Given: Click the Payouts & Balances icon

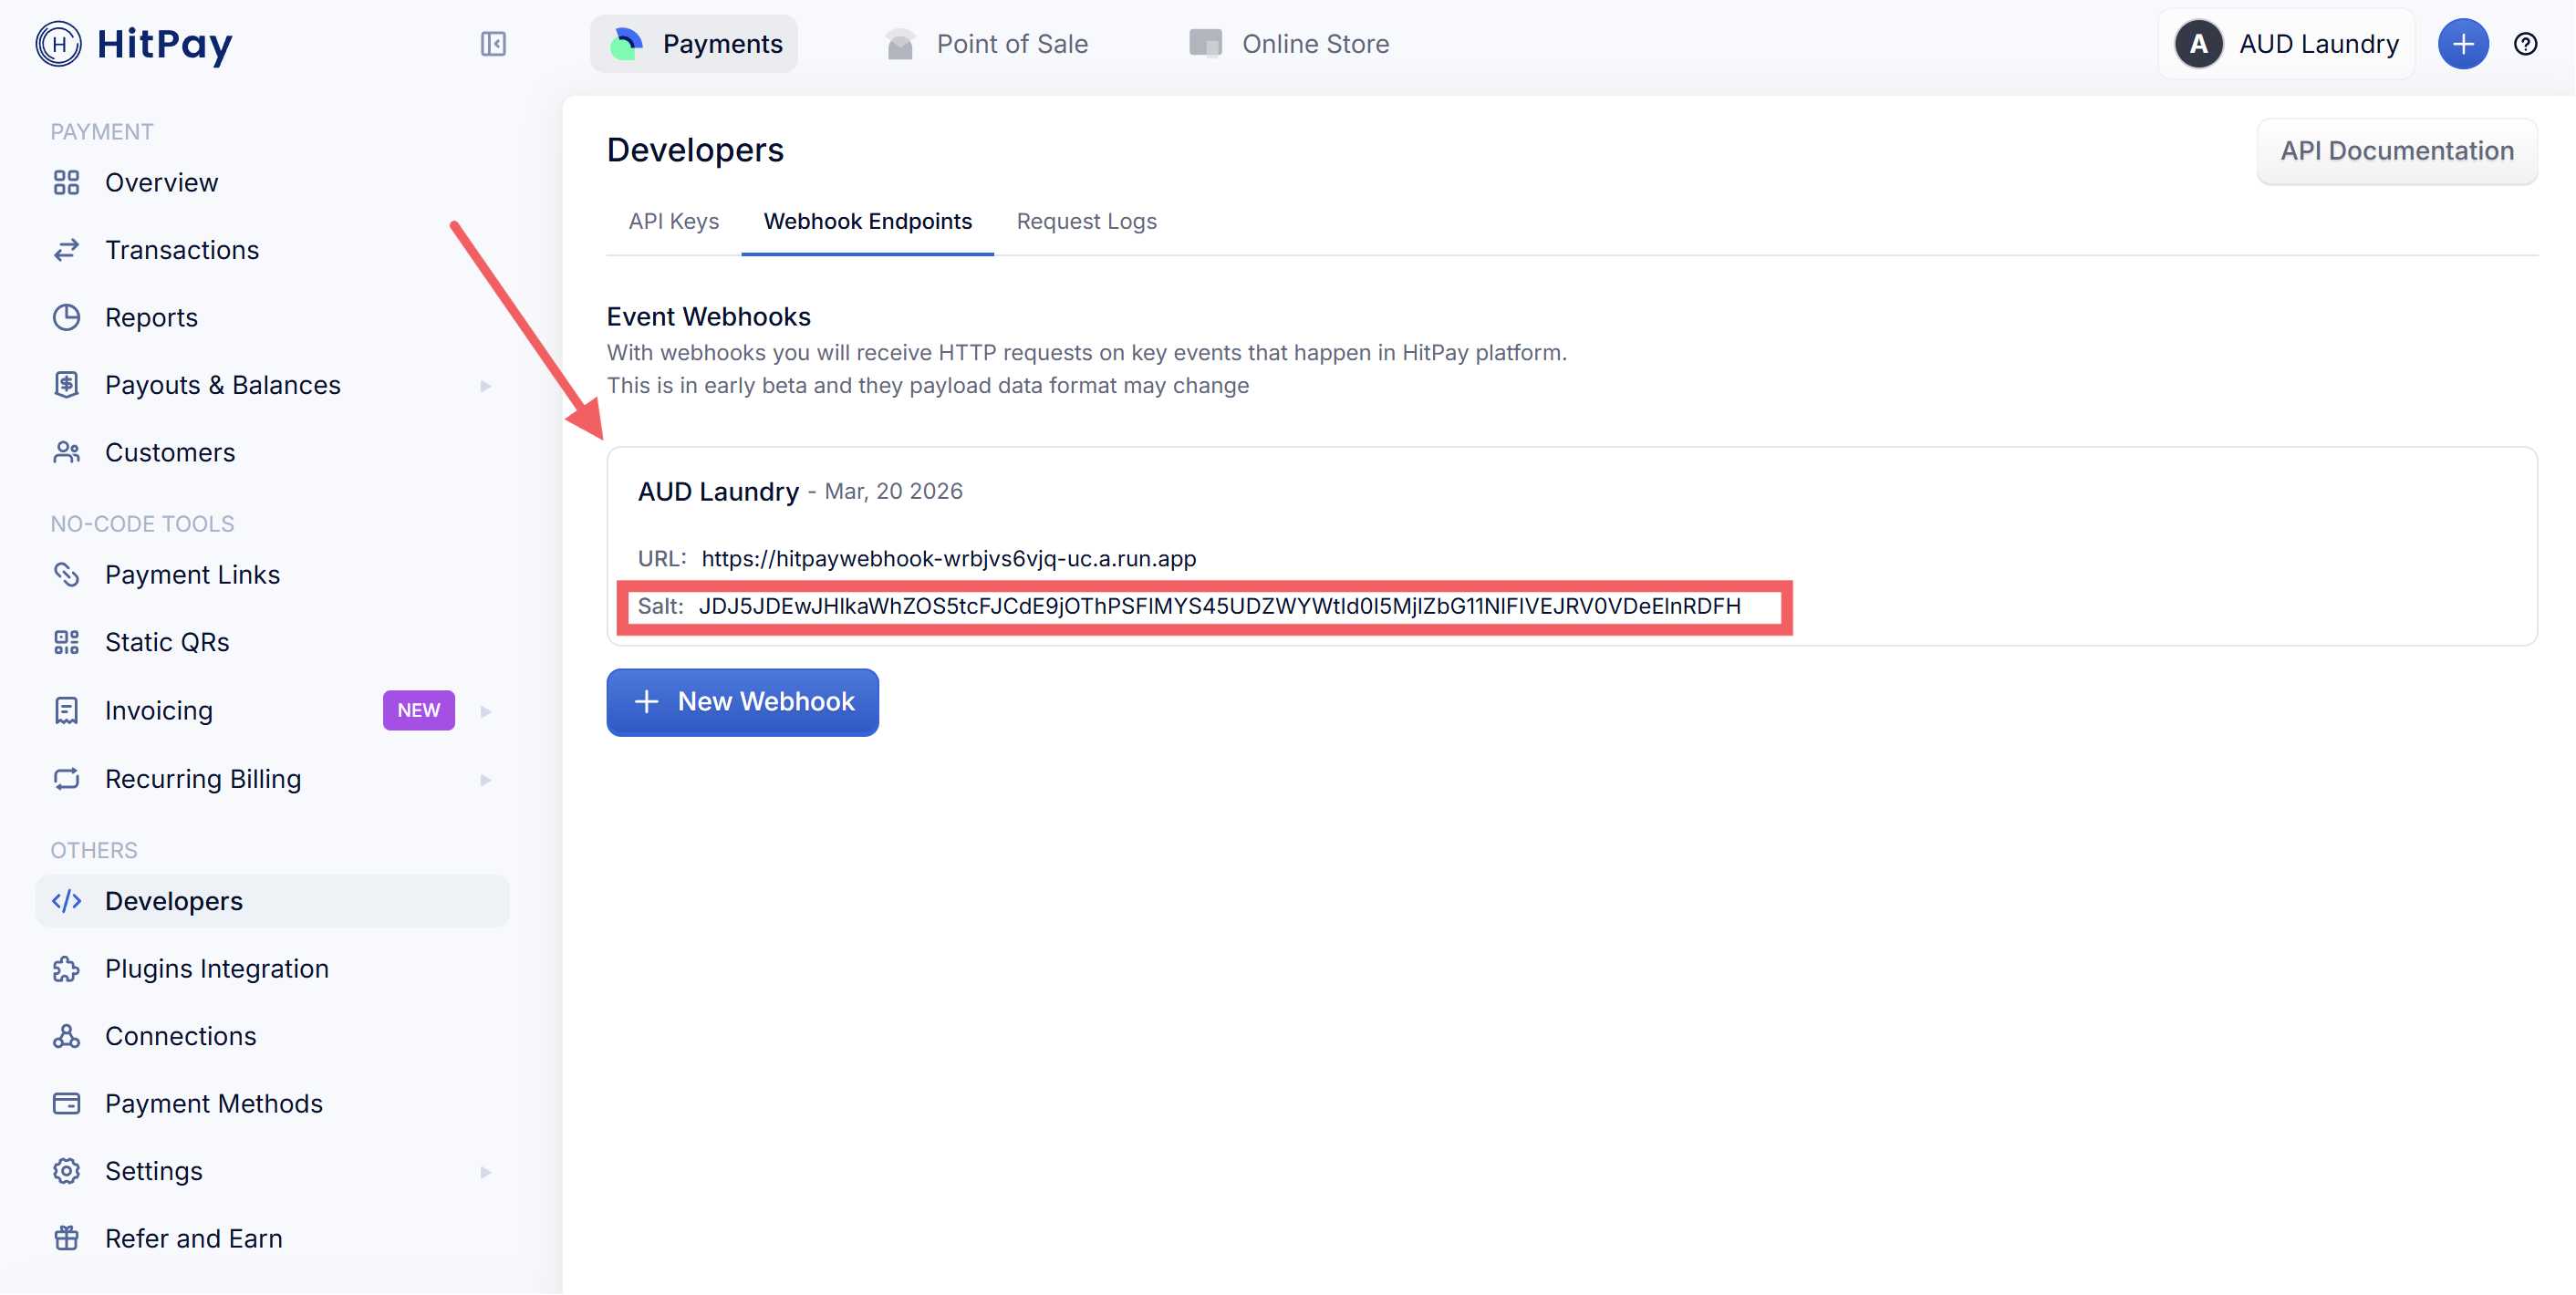Looking at the screenshot, I should [67, 385].
